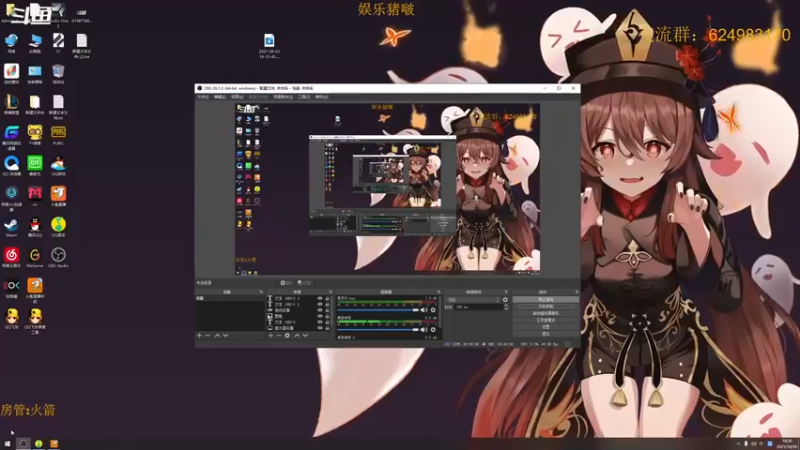The width and height of the screenshot is (800, 450).
Task: Click the OBS icon in the taskbar
Action: tap(23, 444)
